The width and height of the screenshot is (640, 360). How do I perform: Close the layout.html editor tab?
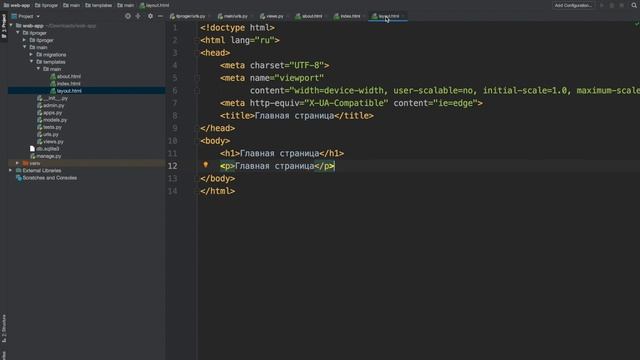point(403,16)
